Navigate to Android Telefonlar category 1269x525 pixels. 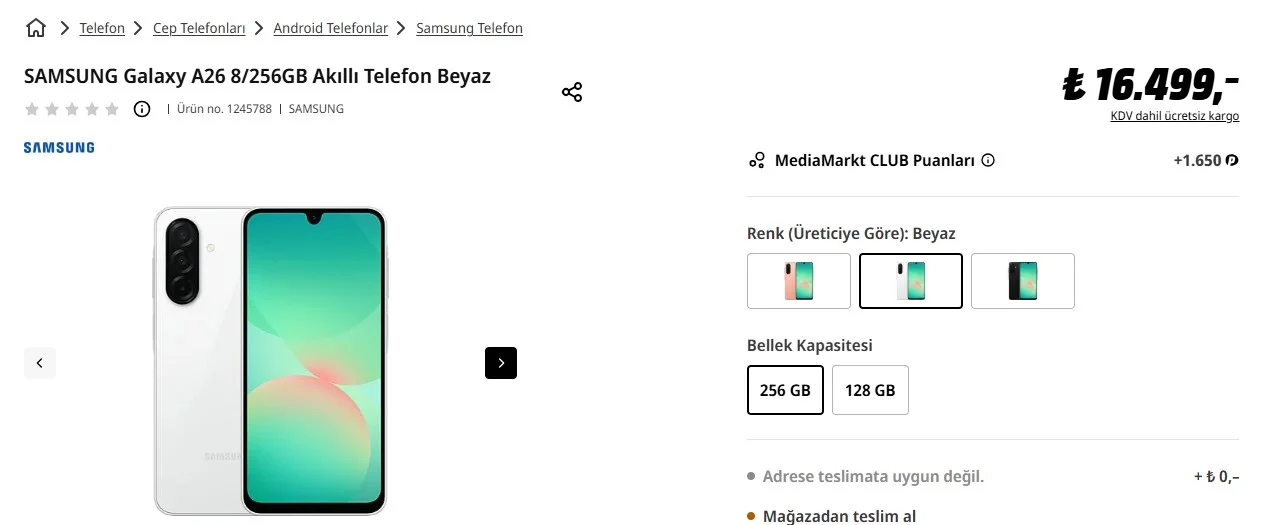330,28
